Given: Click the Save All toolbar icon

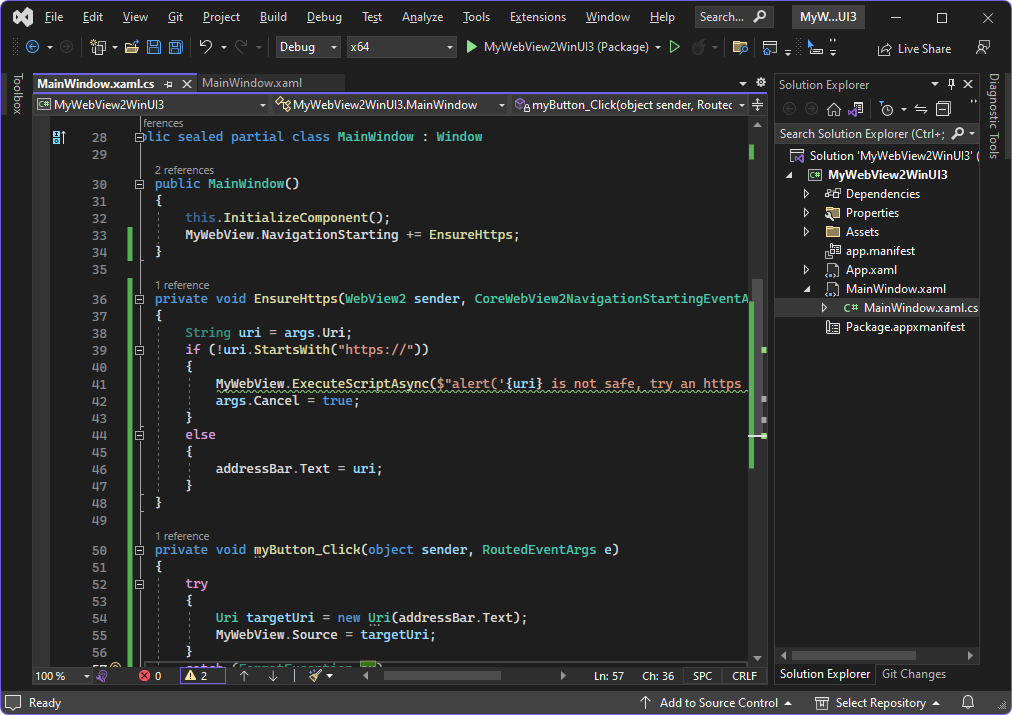Looking at the screenshot, I should click(x=176, y=47).
